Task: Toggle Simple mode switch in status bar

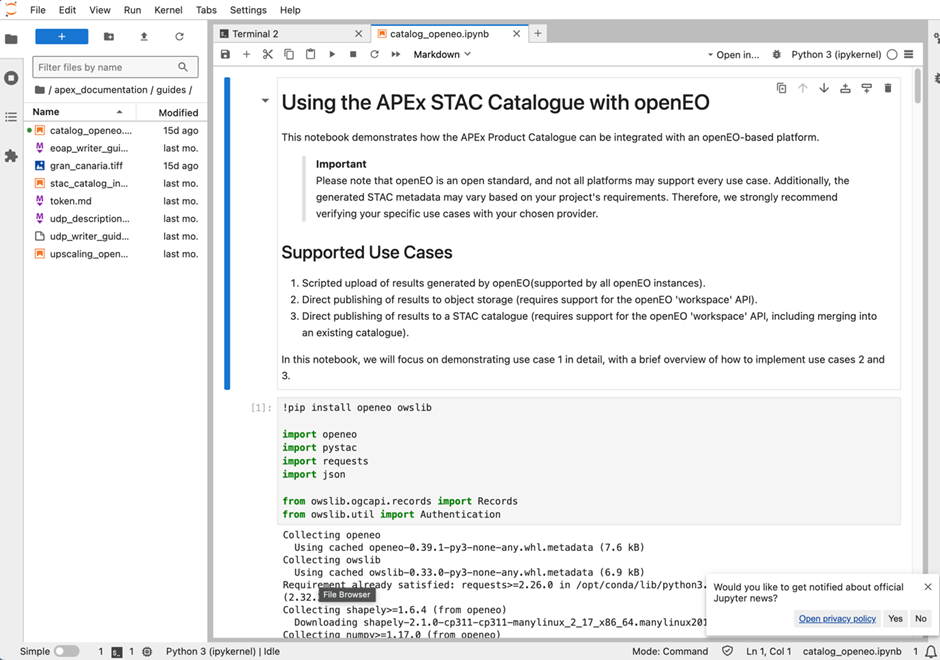Action: tap(67, 651)
